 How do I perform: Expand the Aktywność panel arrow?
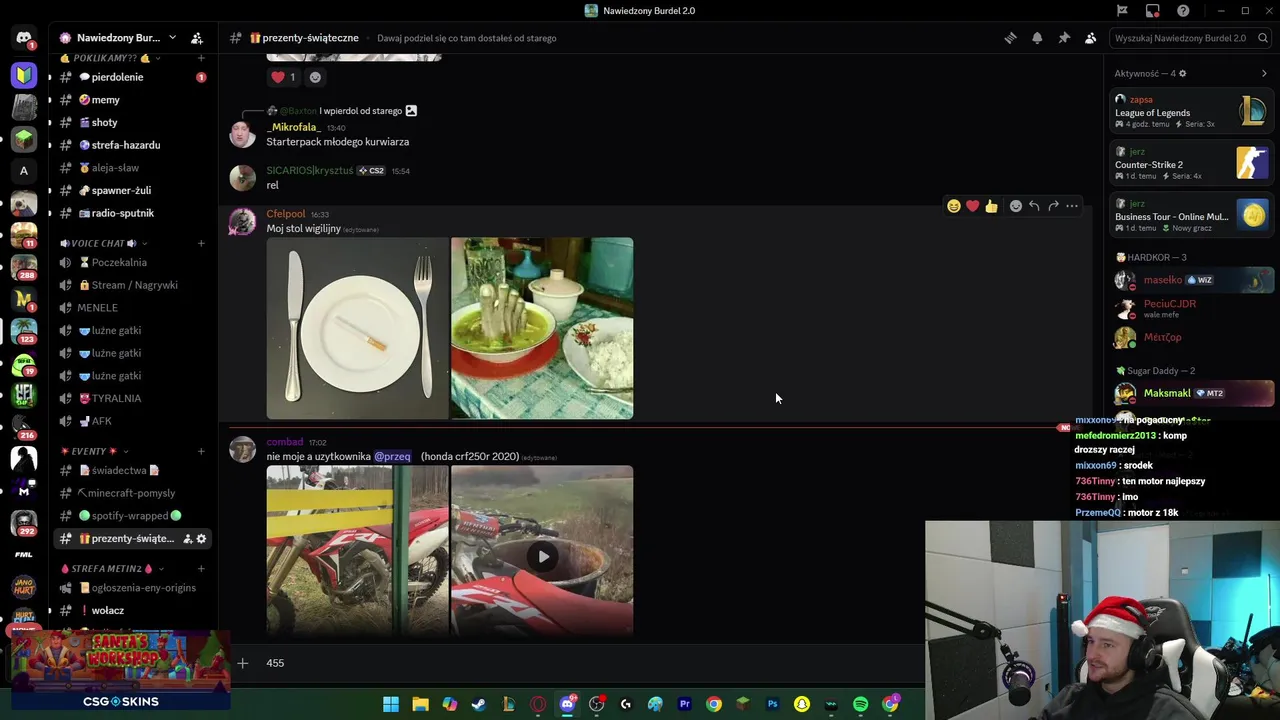[x=1264, y=73]
